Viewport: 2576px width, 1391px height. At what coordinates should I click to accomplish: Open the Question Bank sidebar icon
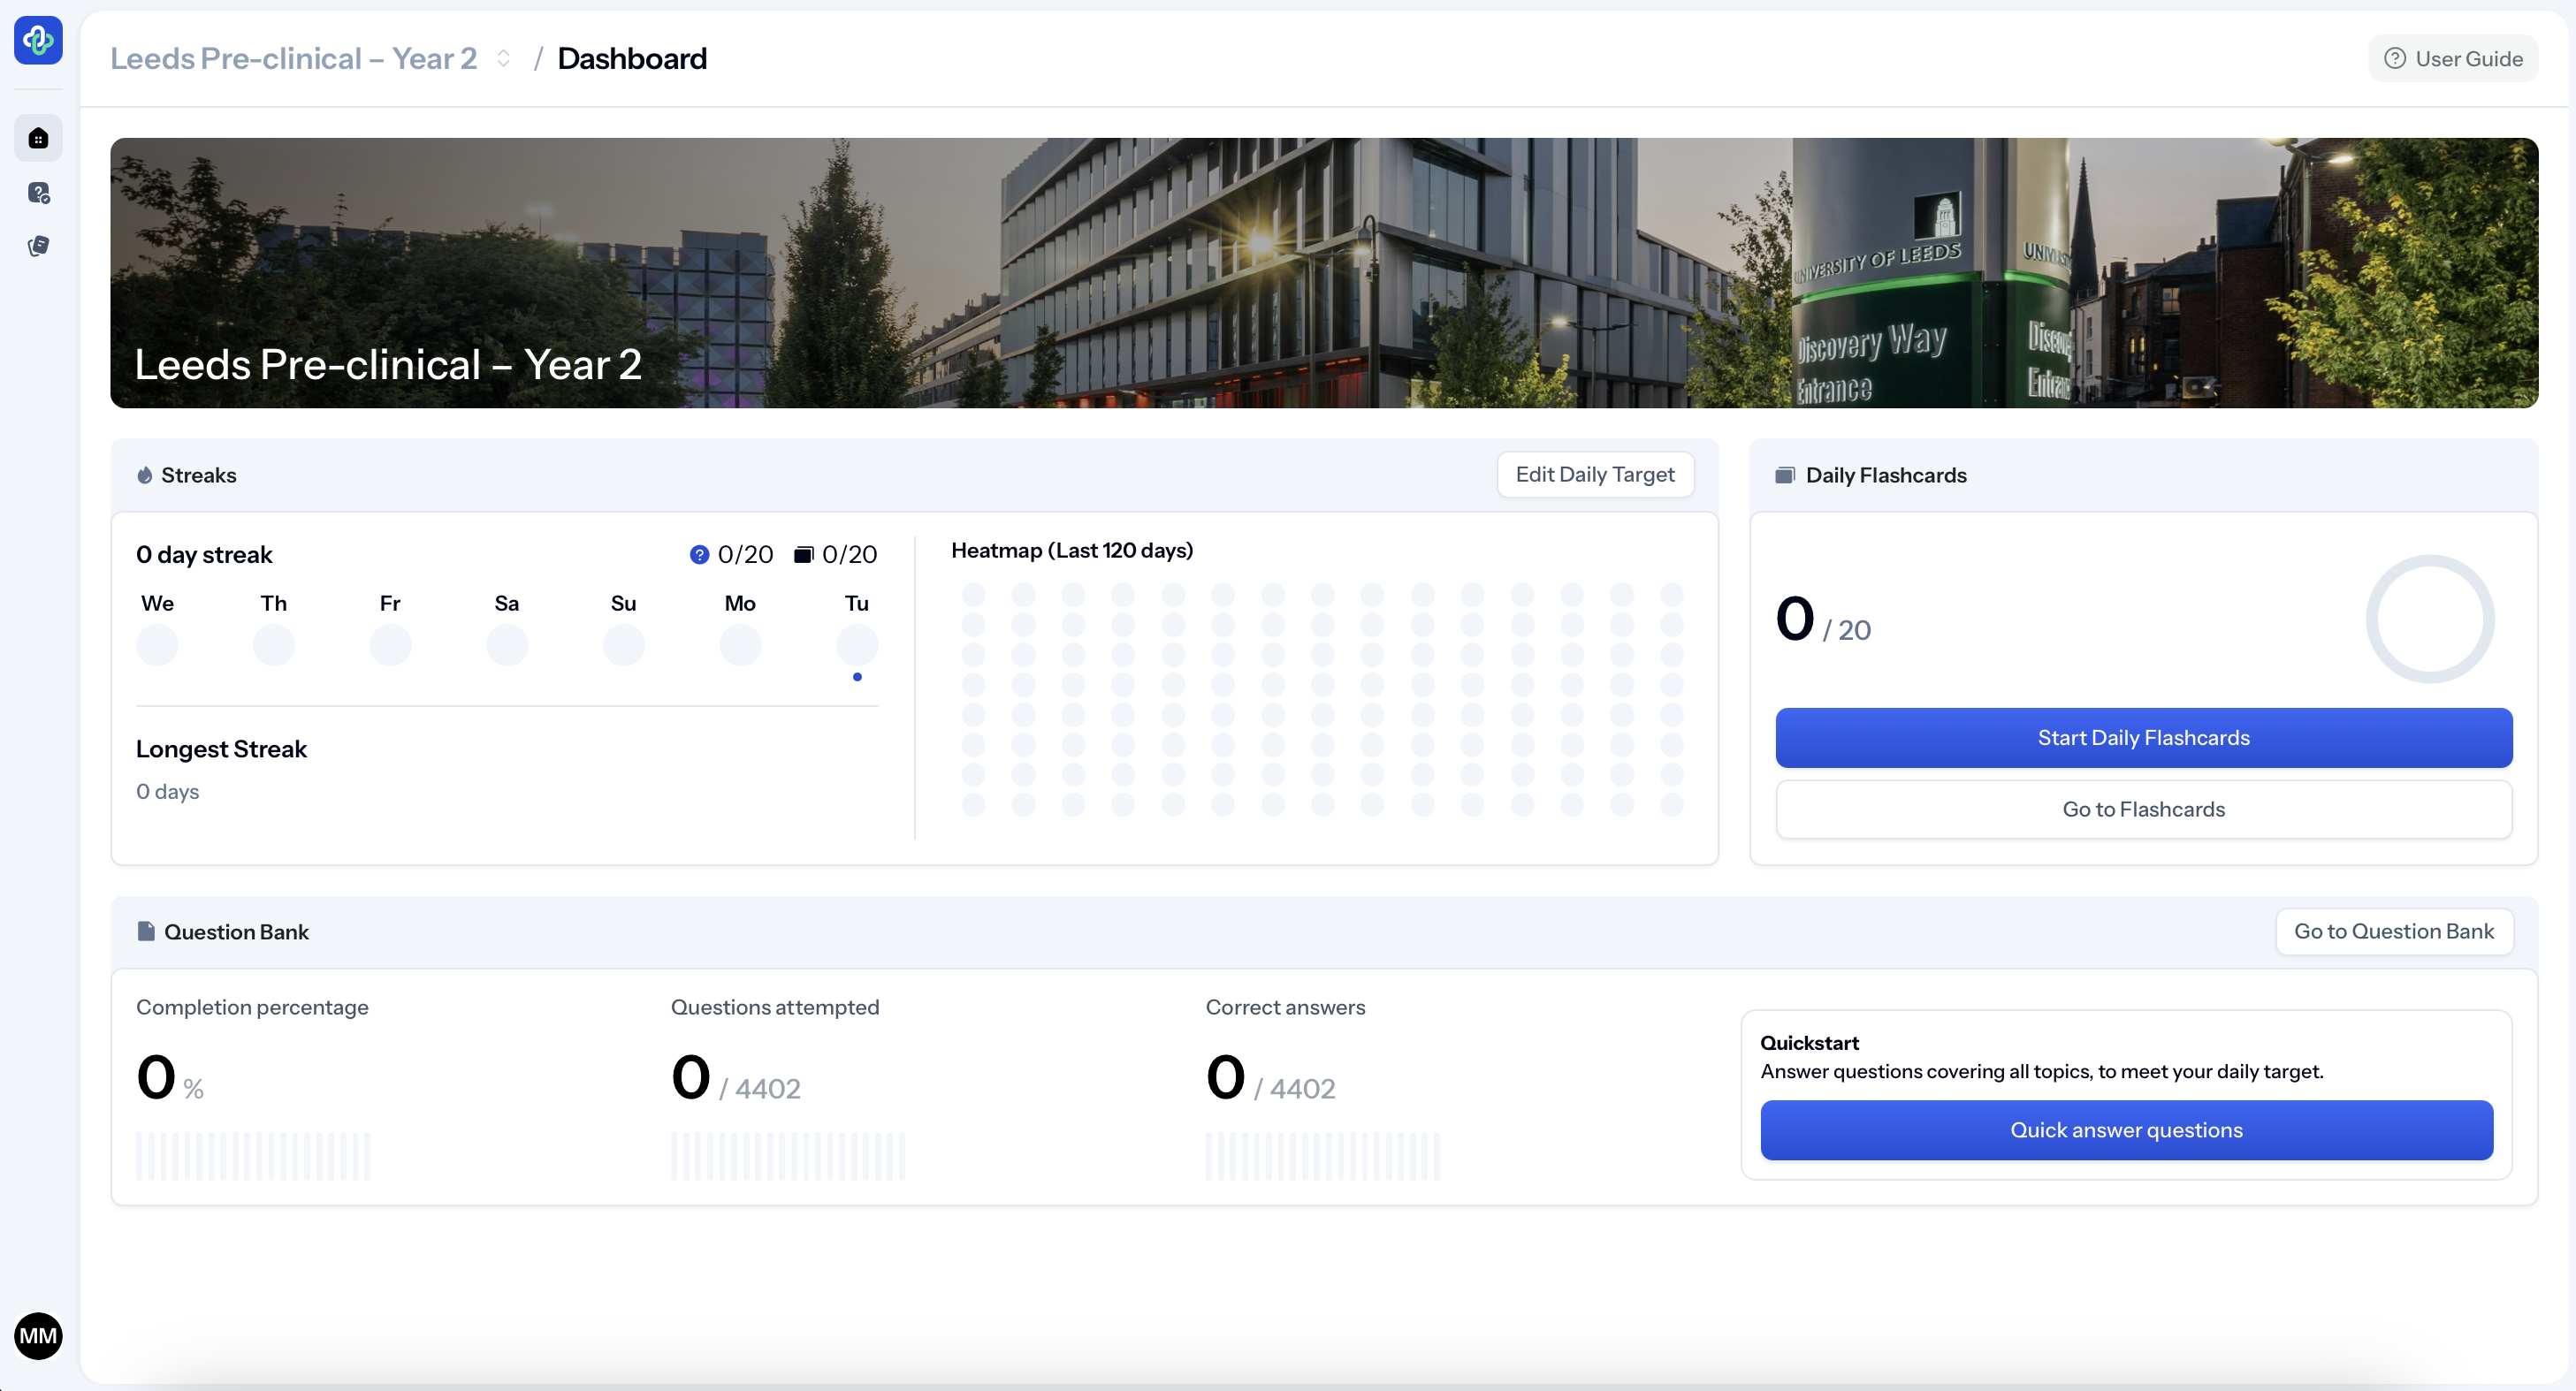click(38, 192)
